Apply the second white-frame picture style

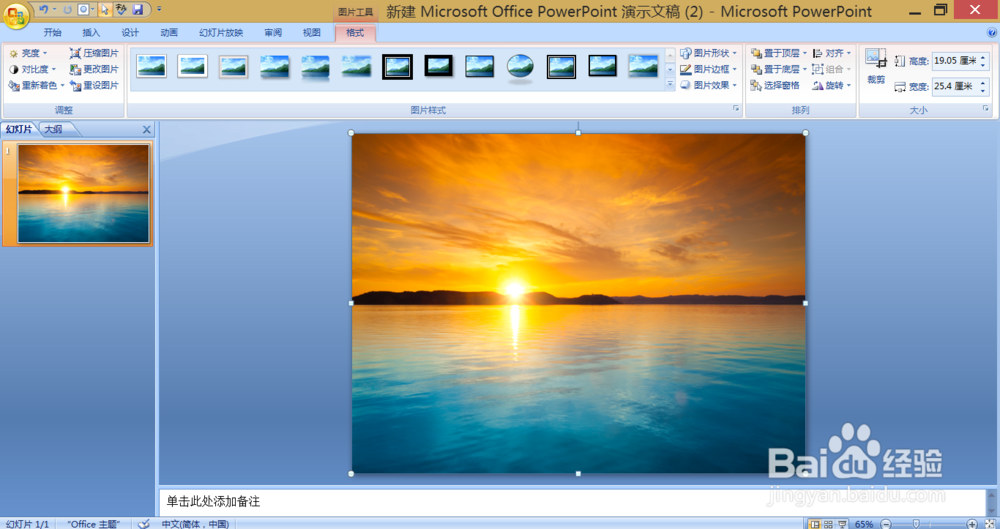(x=193, y=66)
